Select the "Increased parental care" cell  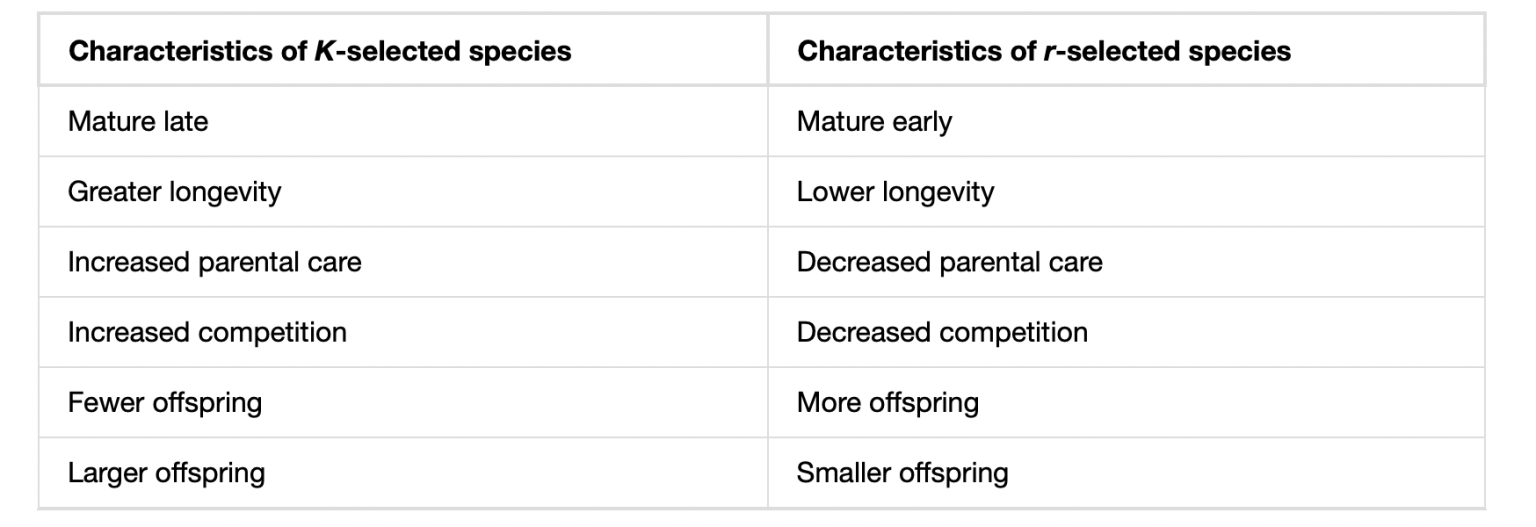pos(214,262)
